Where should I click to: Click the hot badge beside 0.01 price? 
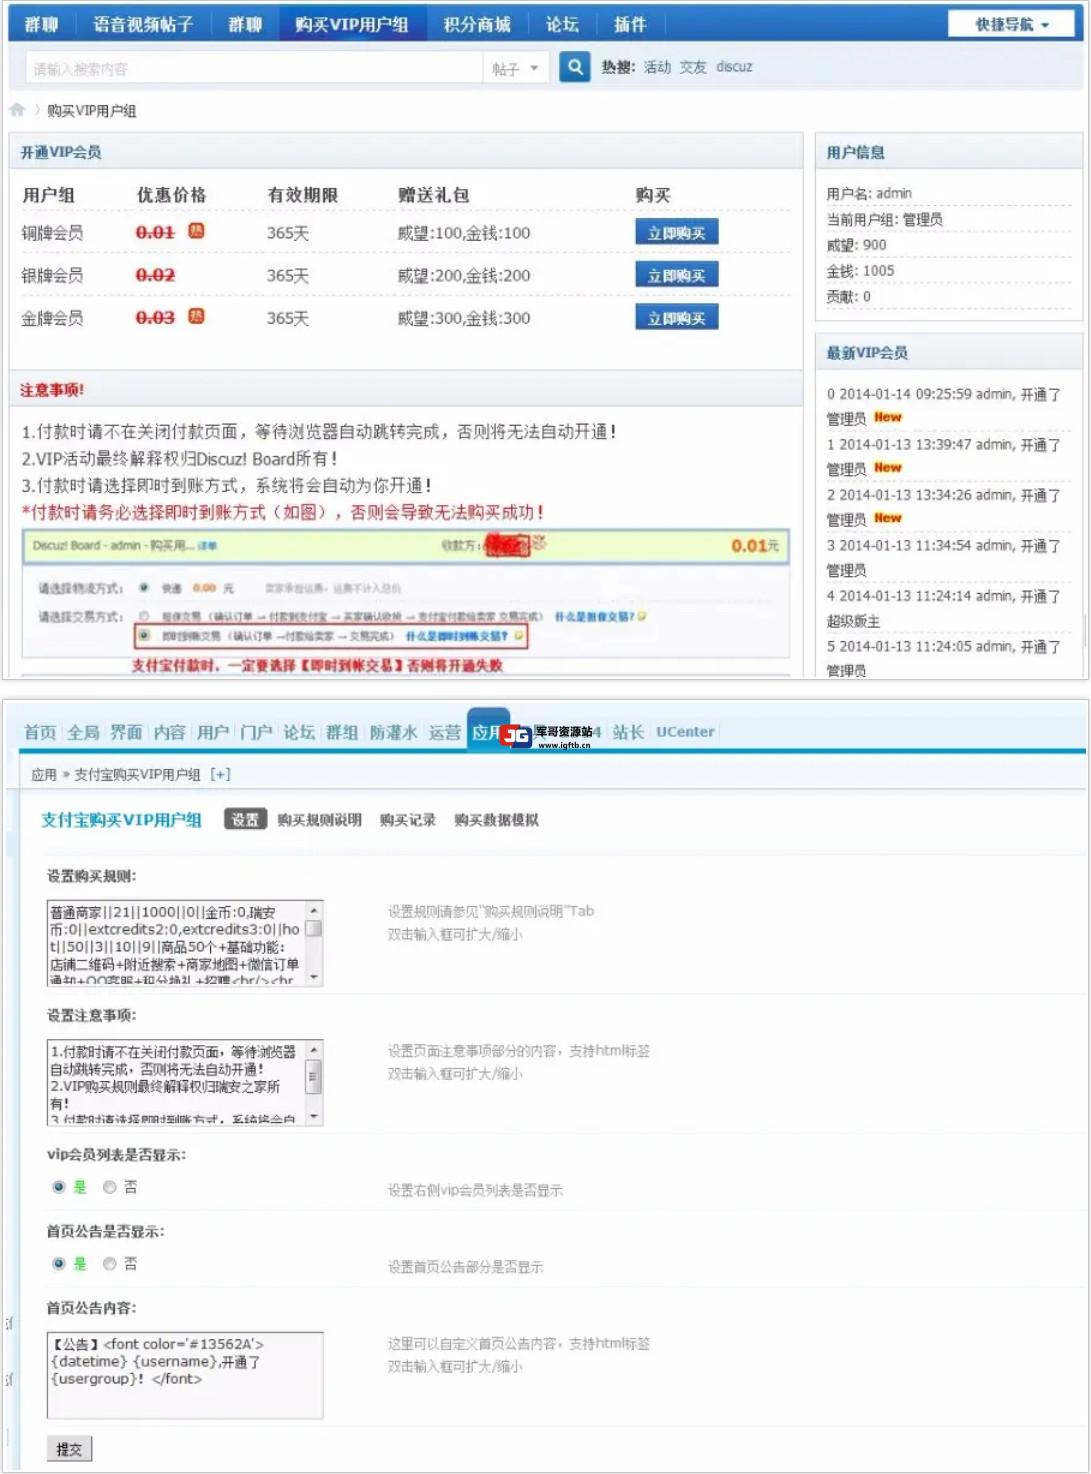click(x=197, y=231)
